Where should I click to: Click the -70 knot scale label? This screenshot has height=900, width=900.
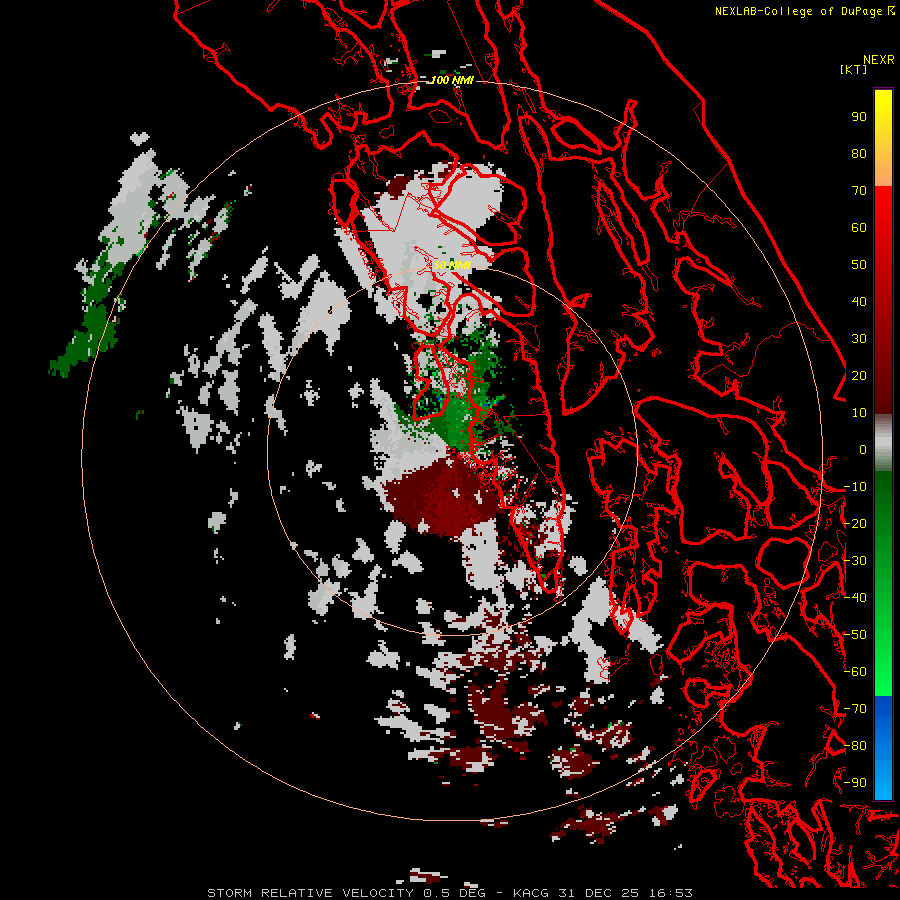coord(855,709)
